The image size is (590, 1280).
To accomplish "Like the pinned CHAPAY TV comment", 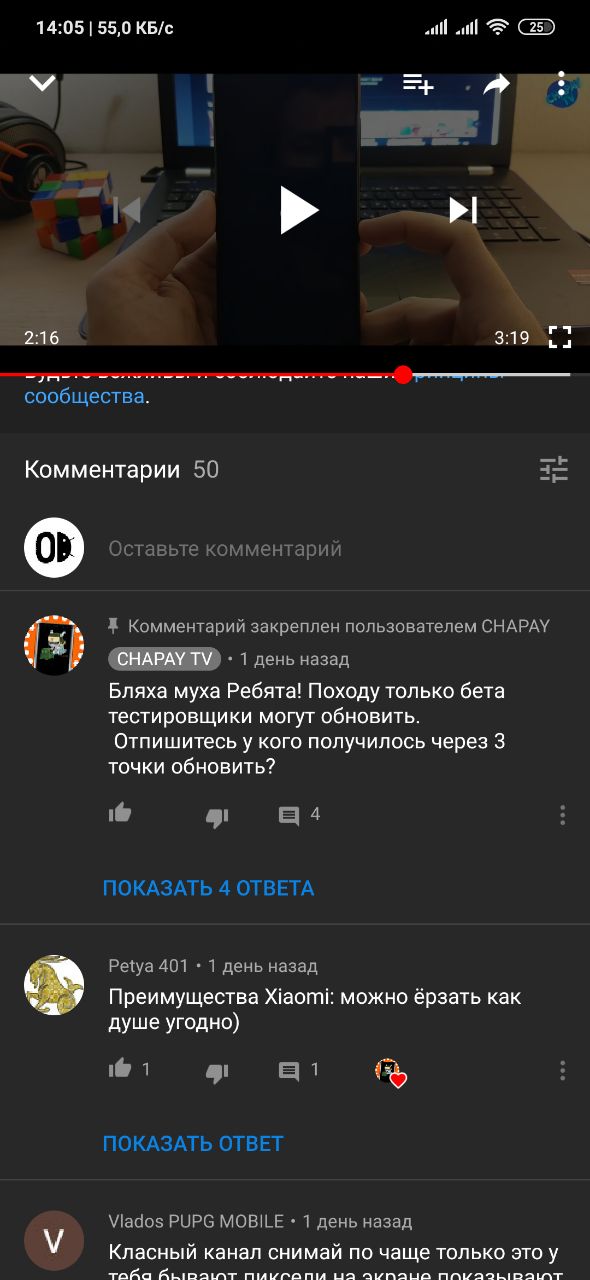I will [x=120, y=813].
